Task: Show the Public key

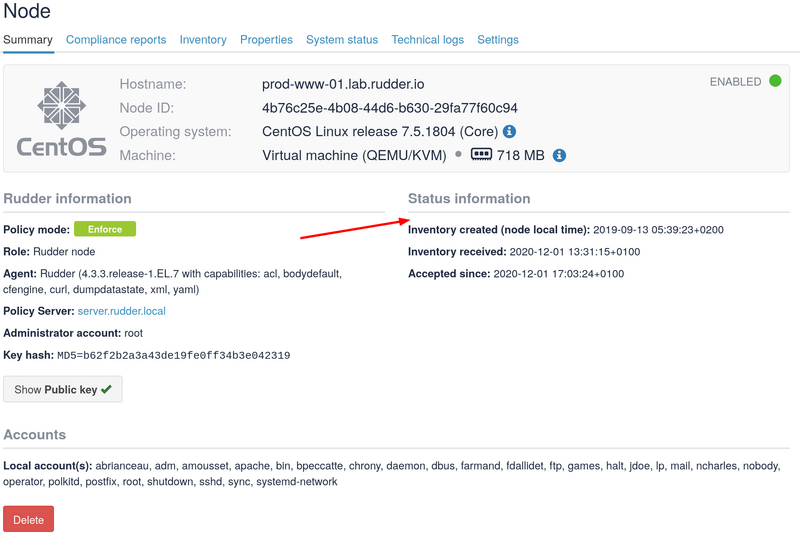Action: [x=63, y=389]
